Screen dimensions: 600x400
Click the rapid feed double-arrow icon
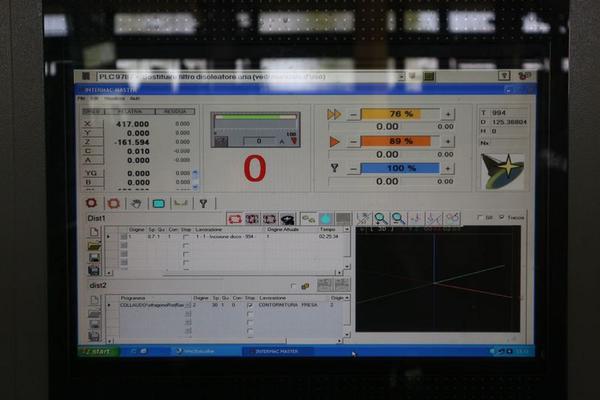coord(334,114)
